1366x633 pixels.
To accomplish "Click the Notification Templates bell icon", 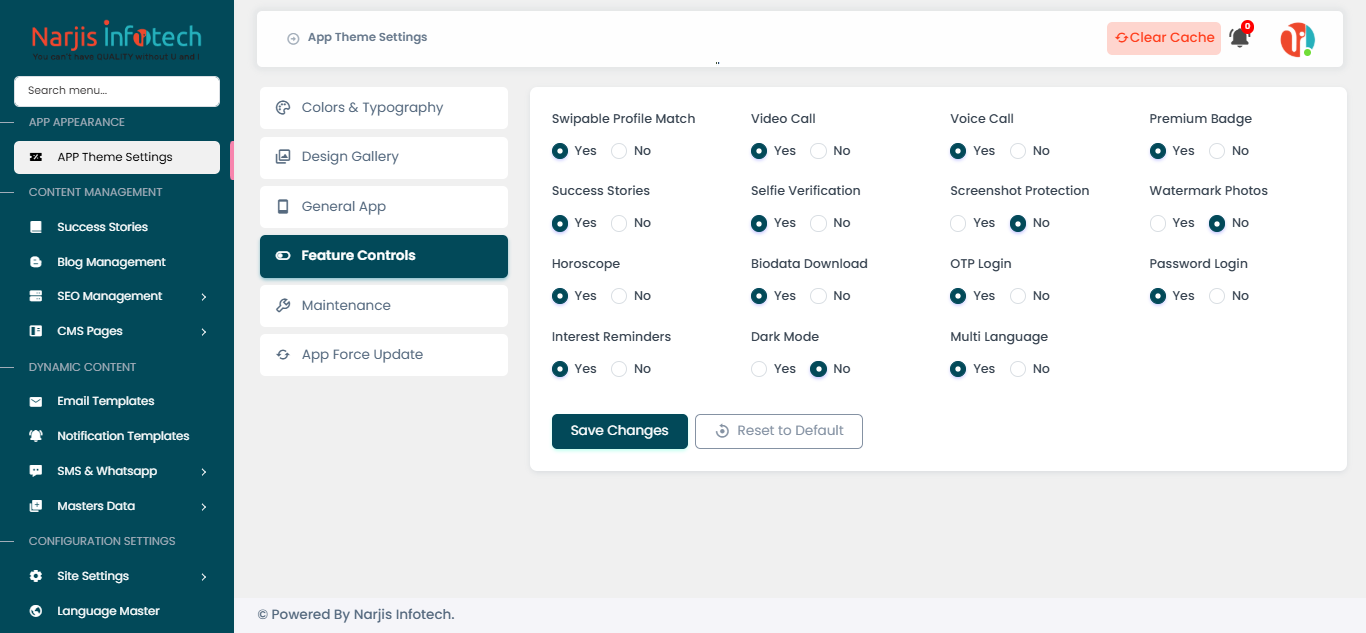I will (36, 436).
